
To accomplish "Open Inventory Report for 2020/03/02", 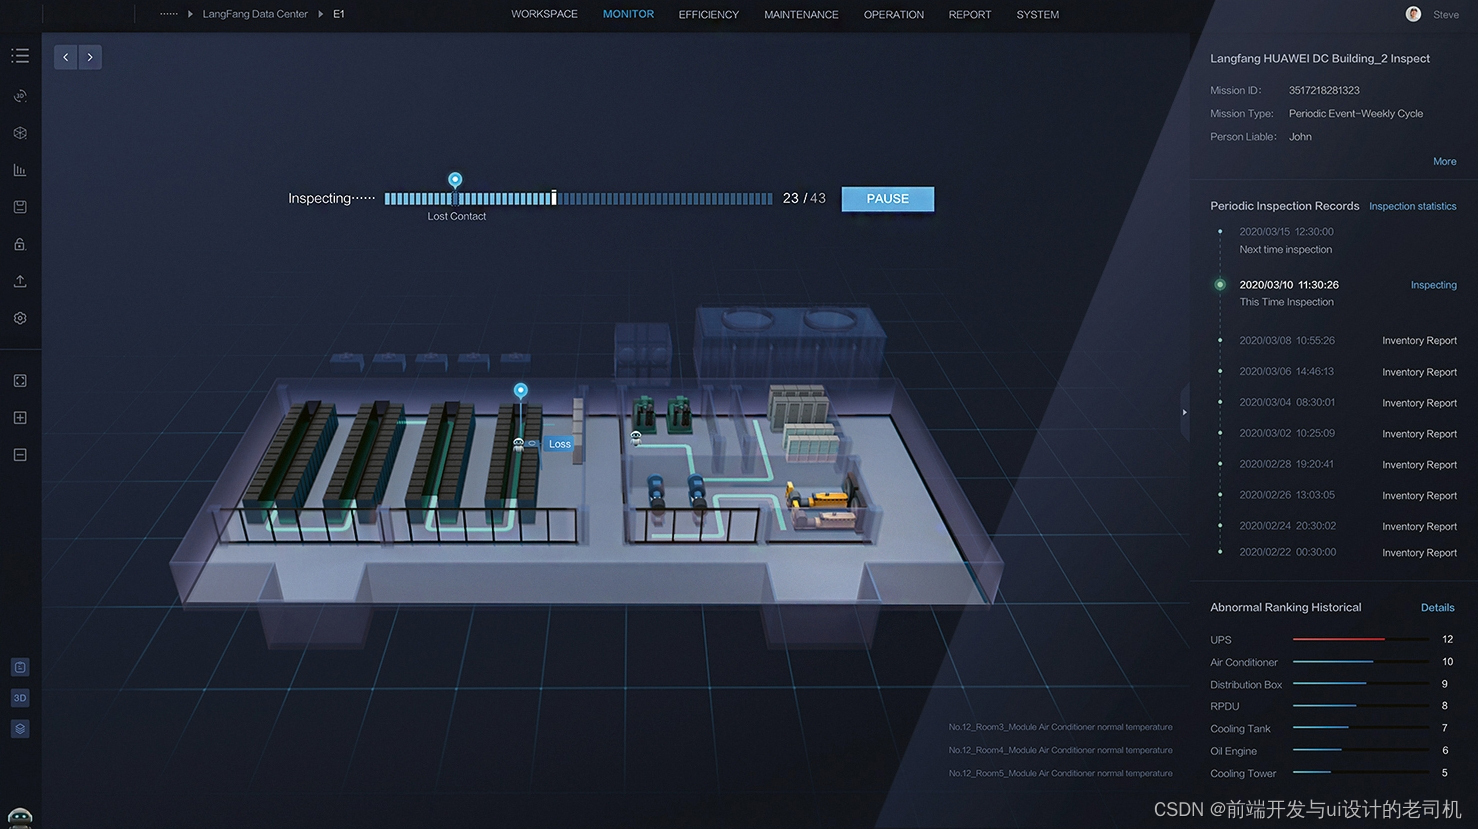I will tap(1419, 434).
